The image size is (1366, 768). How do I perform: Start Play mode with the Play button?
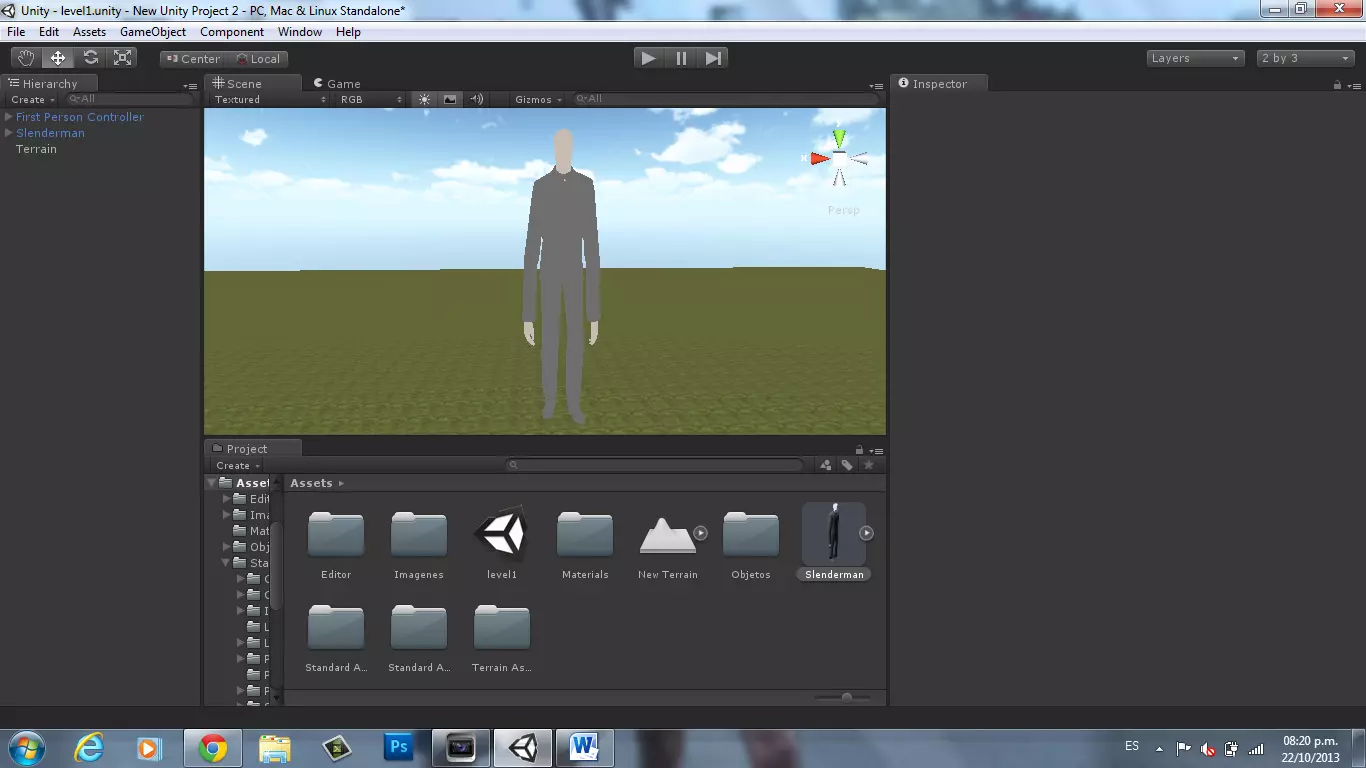pyautogui.click(x=649, y=58)
